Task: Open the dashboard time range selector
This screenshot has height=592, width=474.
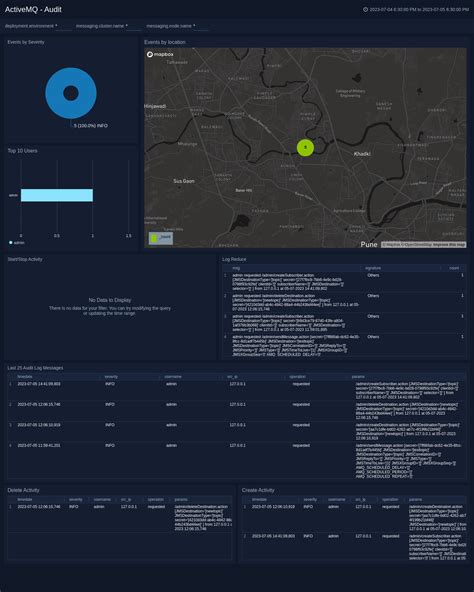Action: (x=416, y=9)
